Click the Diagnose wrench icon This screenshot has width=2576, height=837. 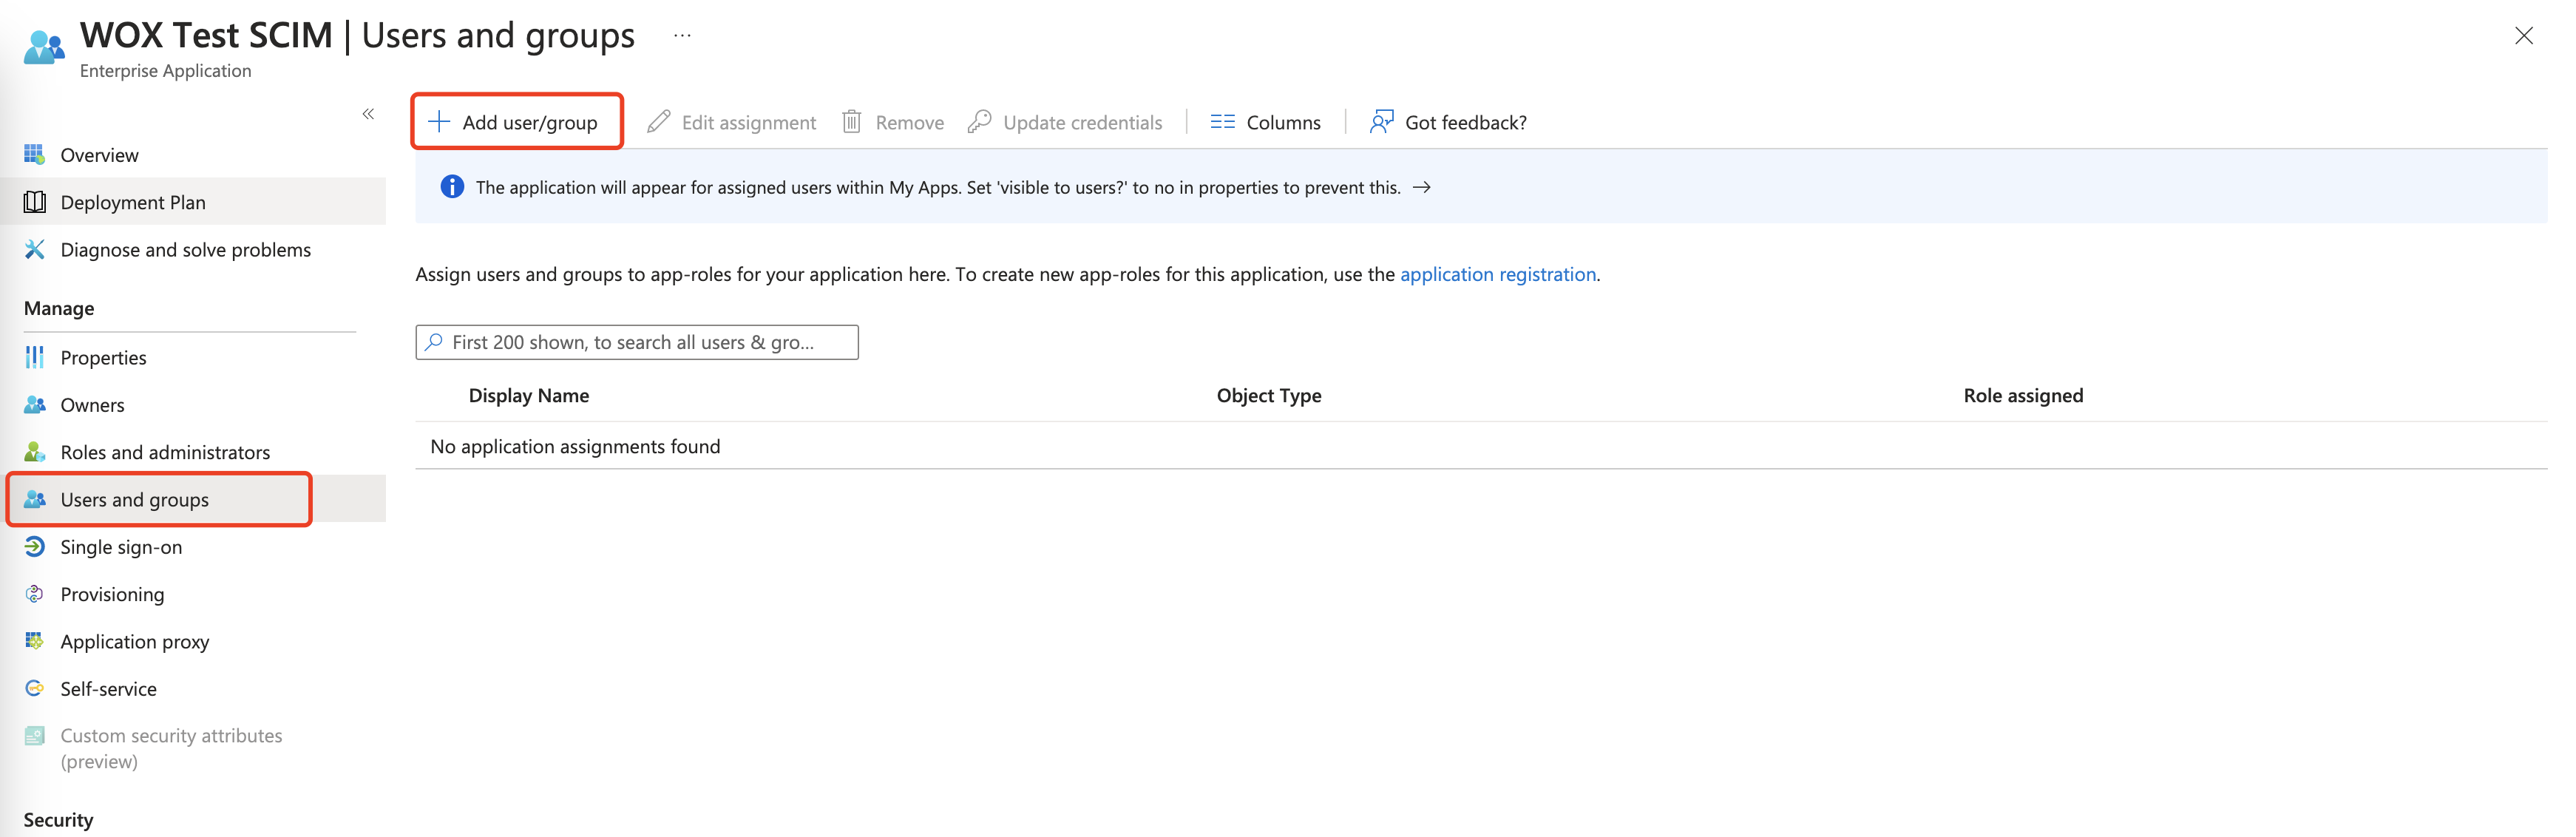[x=34, y=249]
